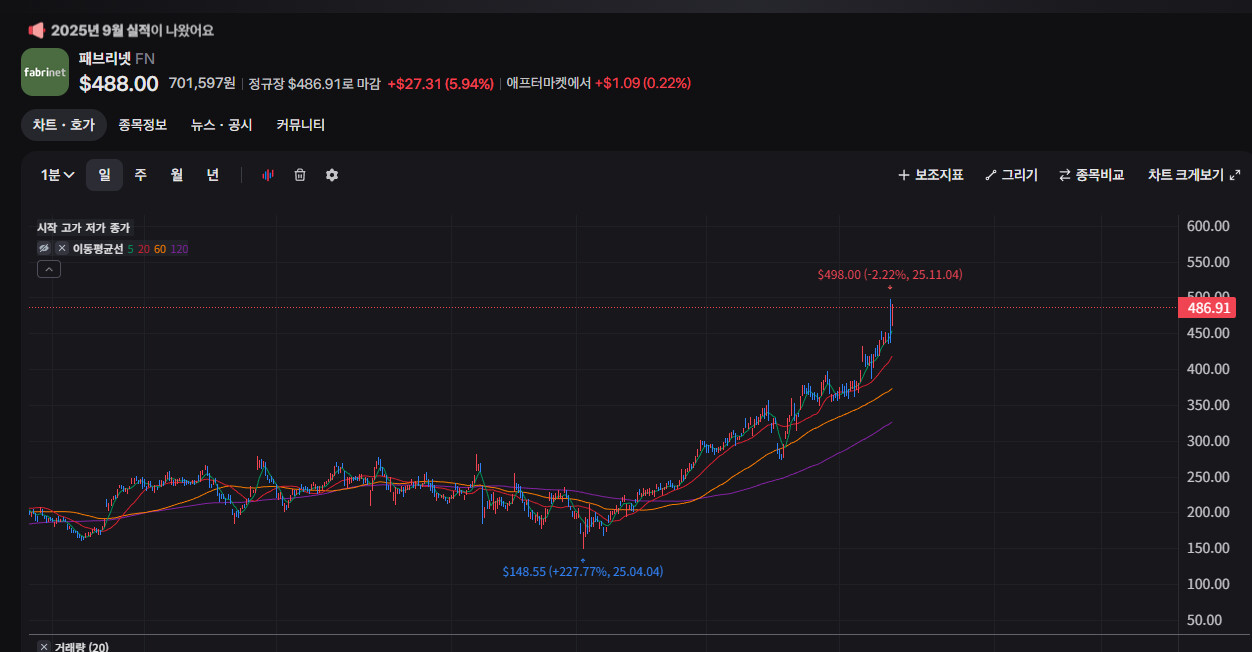Image resolution: width=1252 pixels, height=652 pixels.
Task: Open 그리기 drawing tools
Action: (1011, 175)
